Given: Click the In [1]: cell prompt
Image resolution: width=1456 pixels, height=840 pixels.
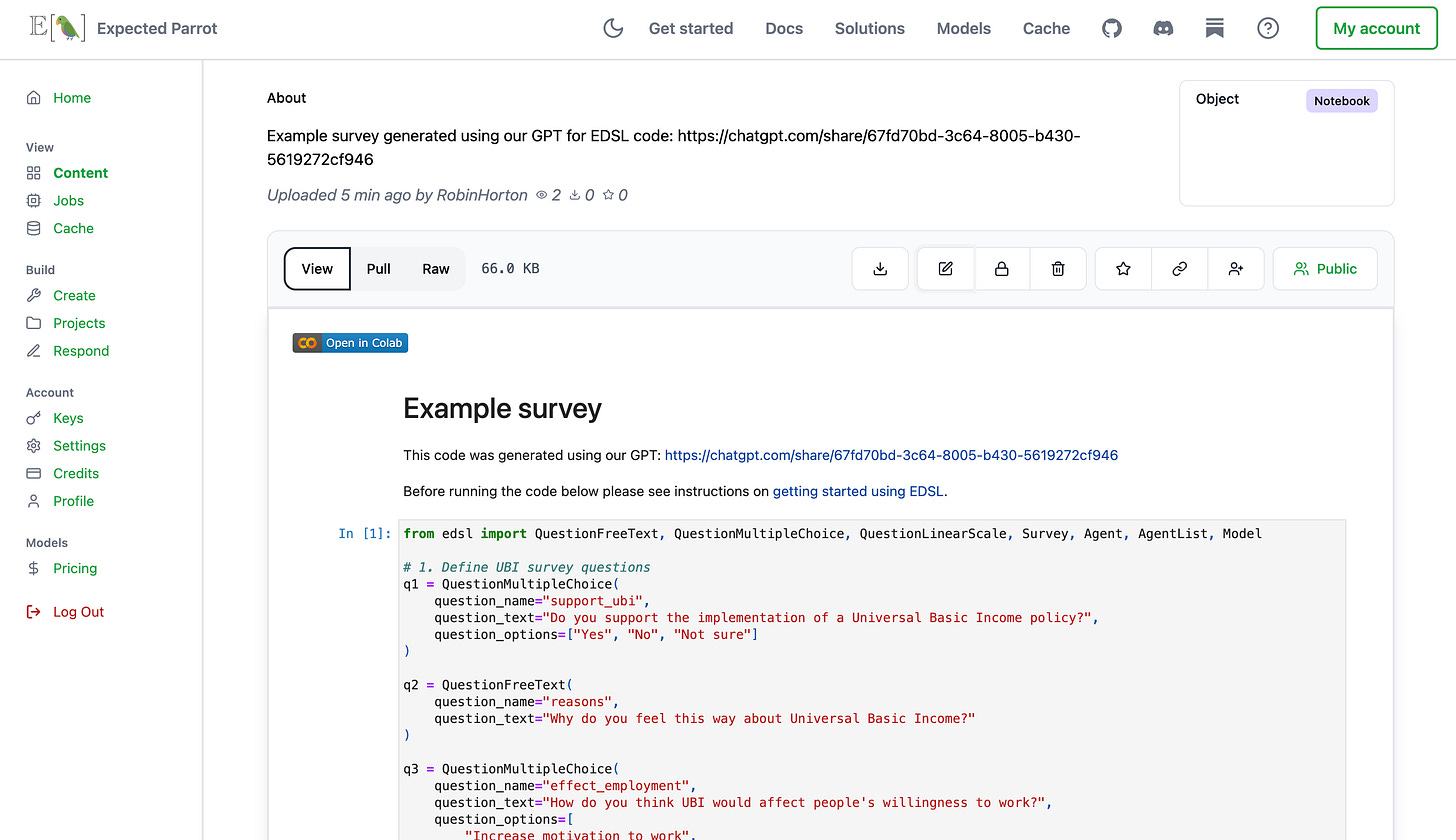Looking at the screenshot, I should click(x=365, y=534).
